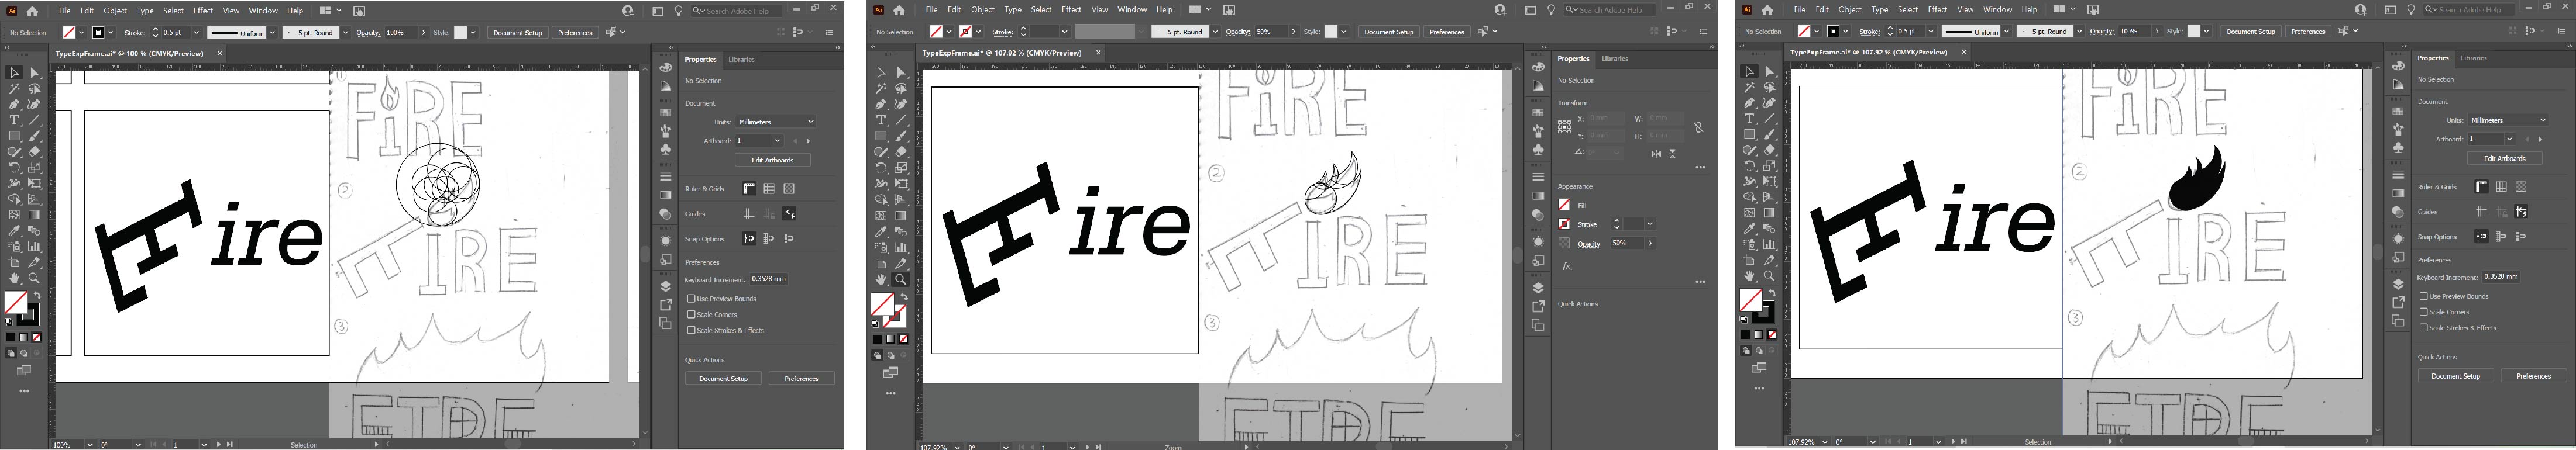
Task: Click Home icon in left window menu bar
Action: 33,11
